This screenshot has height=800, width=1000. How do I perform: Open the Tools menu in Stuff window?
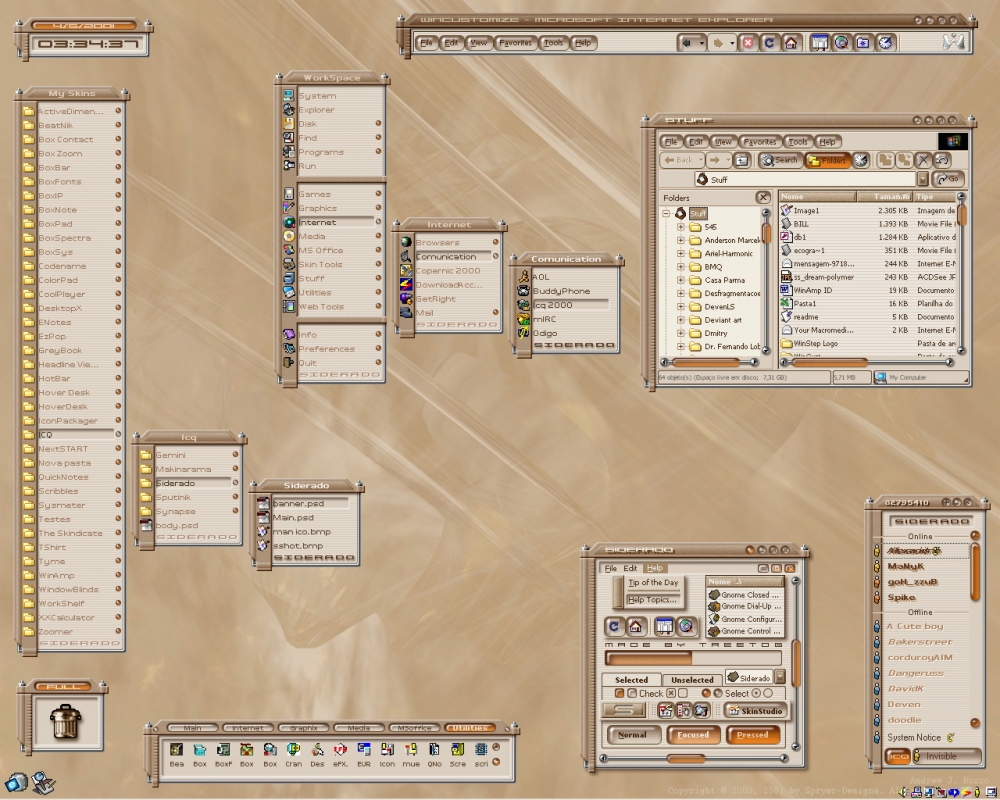[798, 142]
